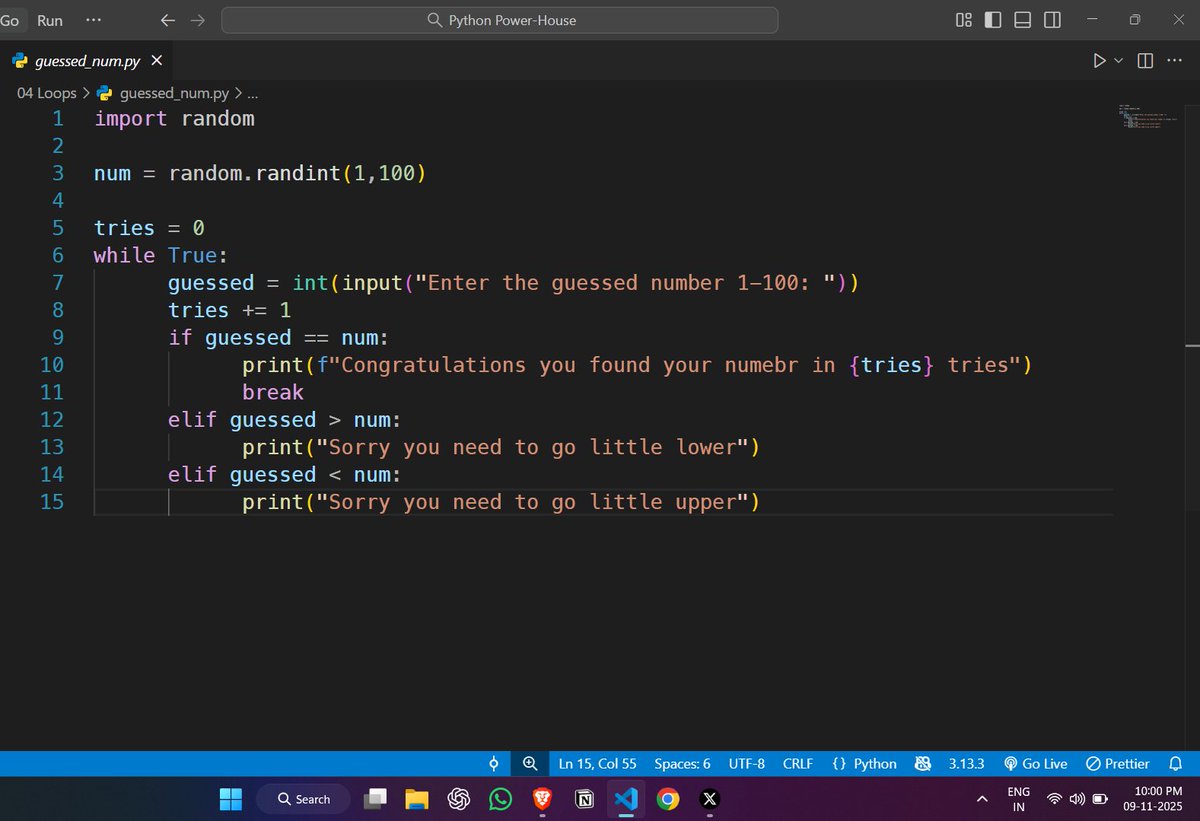Click status bar source control pin icon
1200x821 pixels.
click(493, 764)
